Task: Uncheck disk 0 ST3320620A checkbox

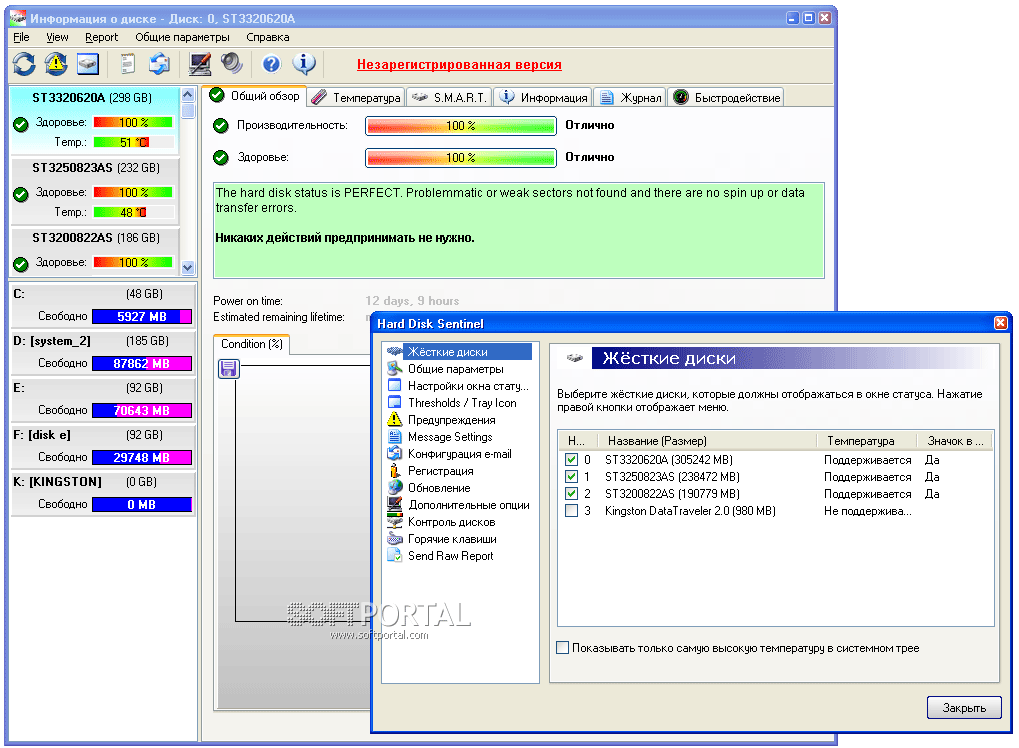Action: pyautogui.click(x=571, y=459)
